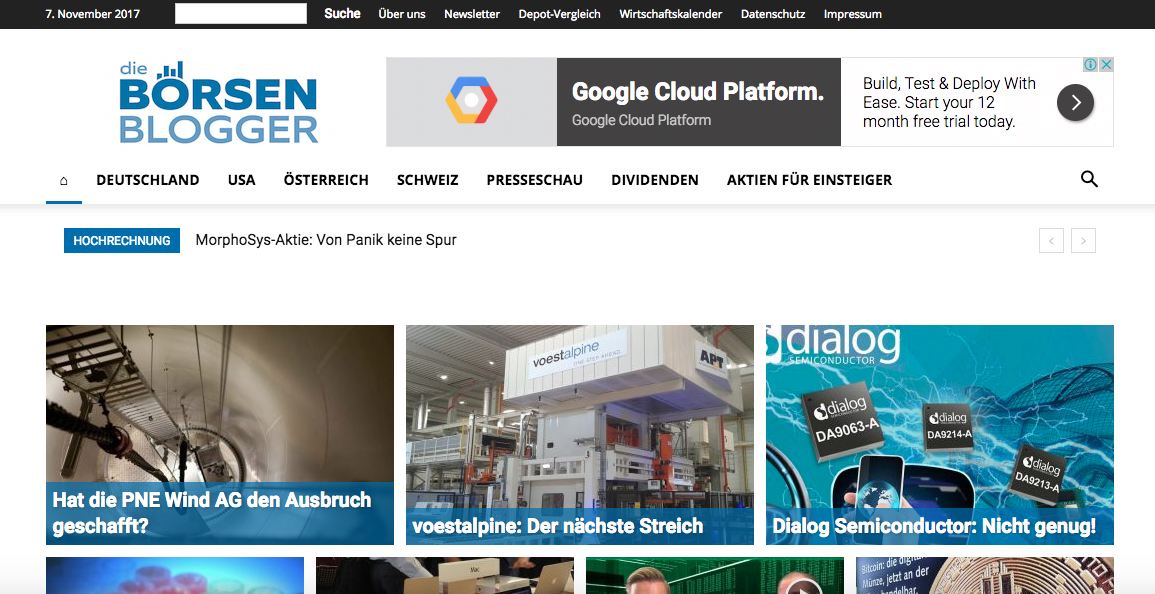Open the Presseschau menu section
The width and height of the screenshot is (1155, 594).
(535, 180)
